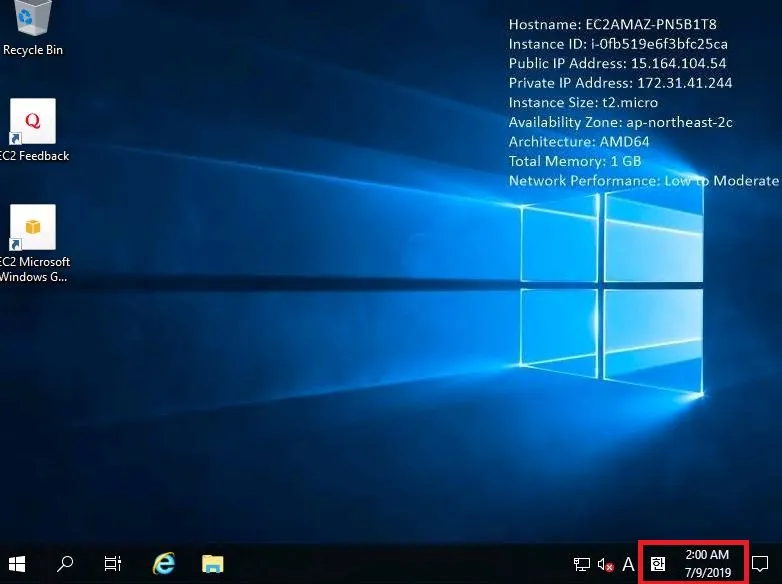Open the Windows Start menu
Viewport: 782px width, 584px height.
click(17, 564)
